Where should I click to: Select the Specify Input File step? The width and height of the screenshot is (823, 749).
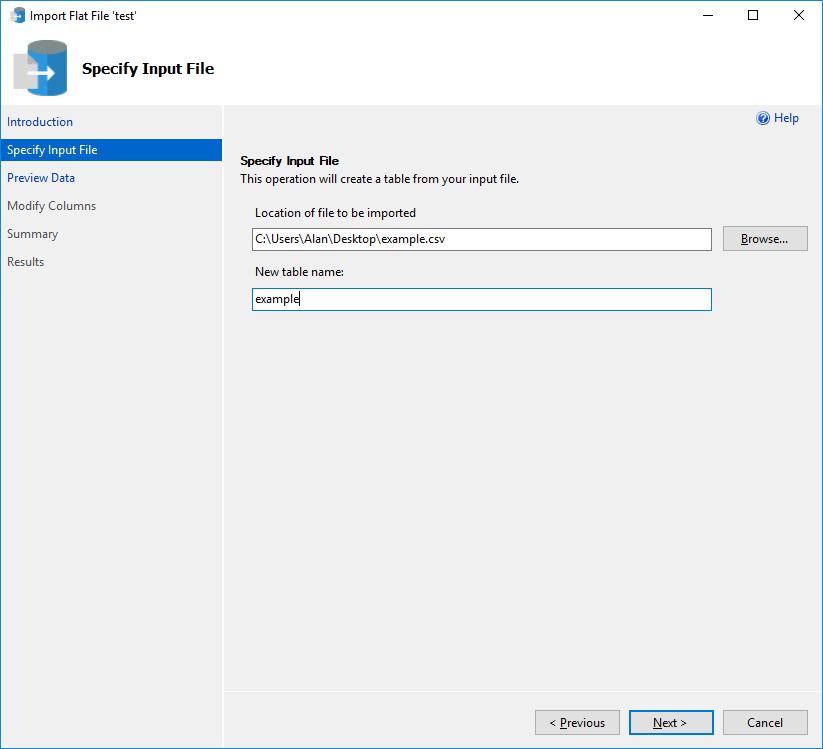click(51, 149)
